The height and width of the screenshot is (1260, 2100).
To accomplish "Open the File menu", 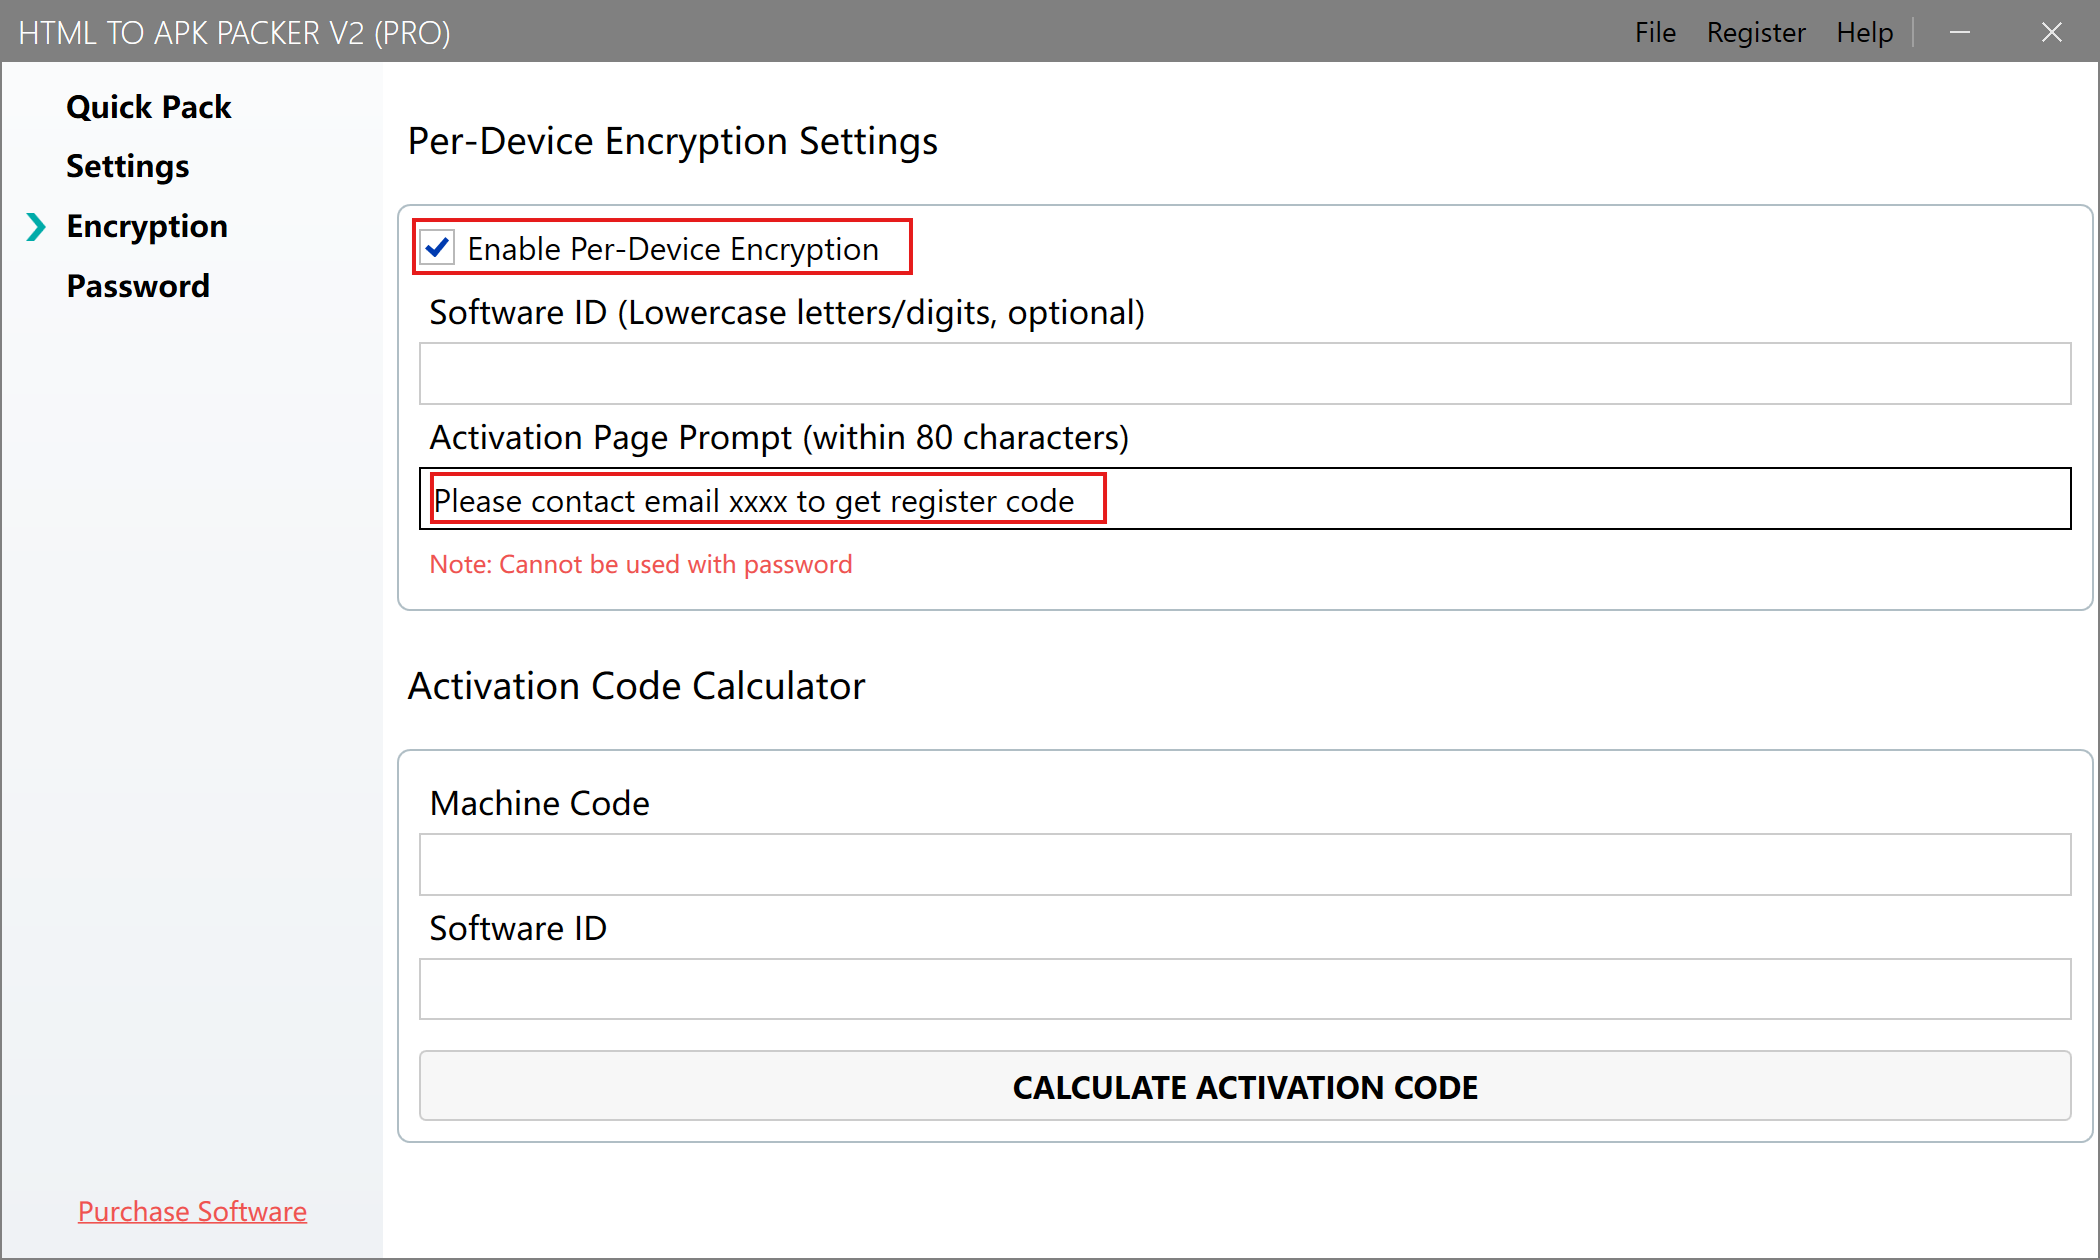I will tap(1654, 32).
